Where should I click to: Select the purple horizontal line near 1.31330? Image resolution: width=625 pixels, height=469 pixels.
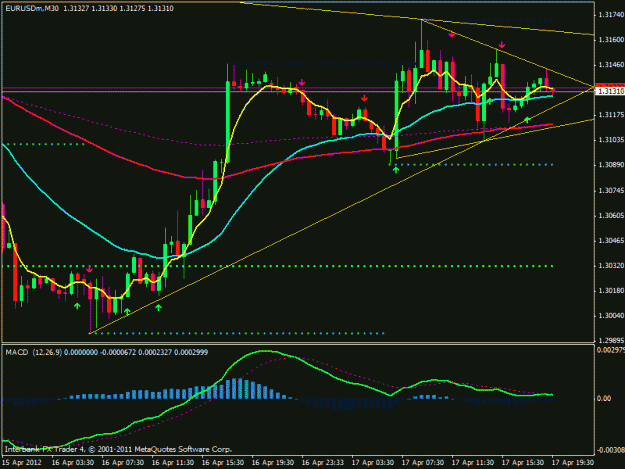(297, 88)
